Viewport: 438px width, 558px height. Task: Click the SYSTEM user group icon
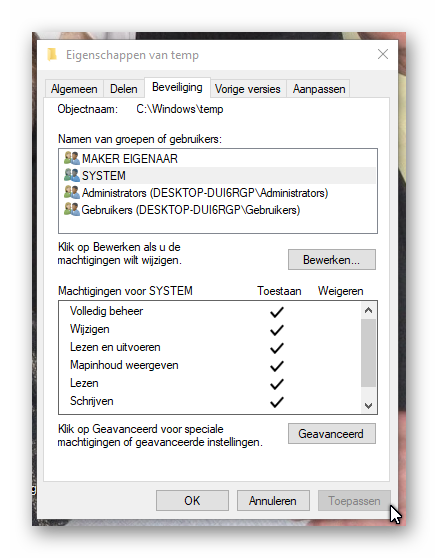pos(72,175)
